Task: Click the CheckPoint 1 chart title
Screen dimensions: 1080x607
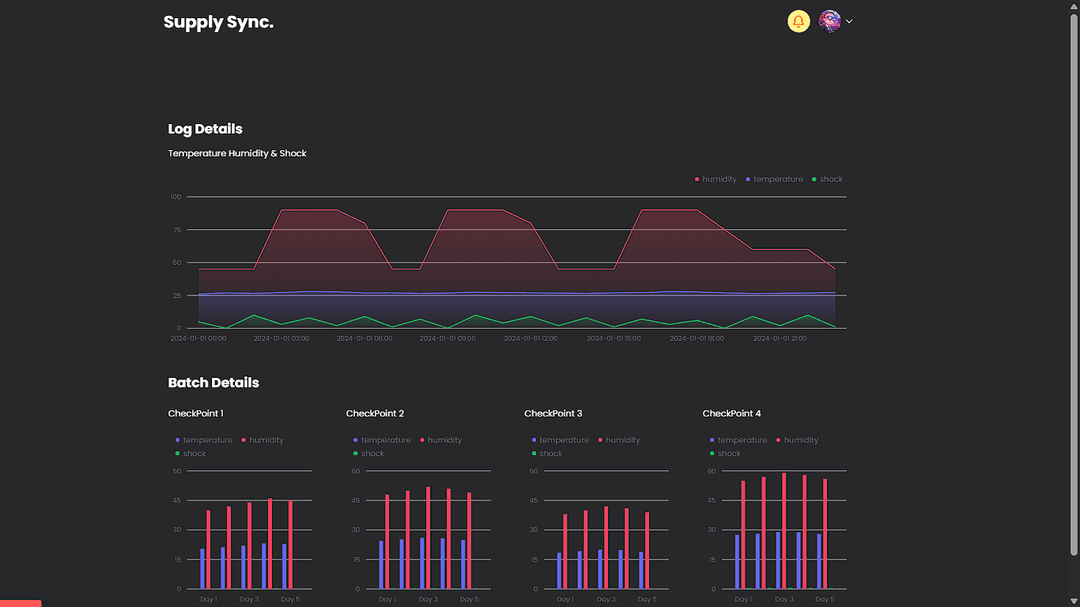Action: click(196, 413)
